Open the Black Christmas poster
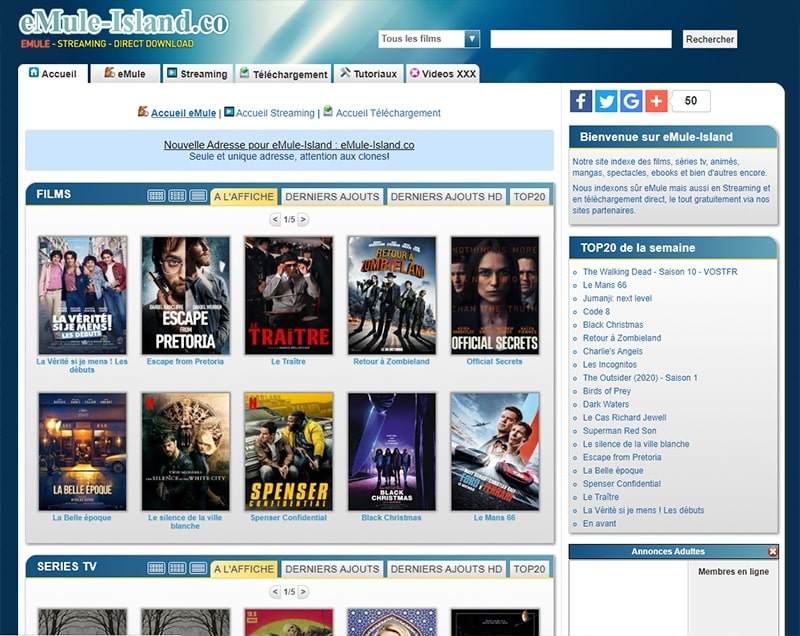This screenshot has width=800, height=636. coord(392,451)
